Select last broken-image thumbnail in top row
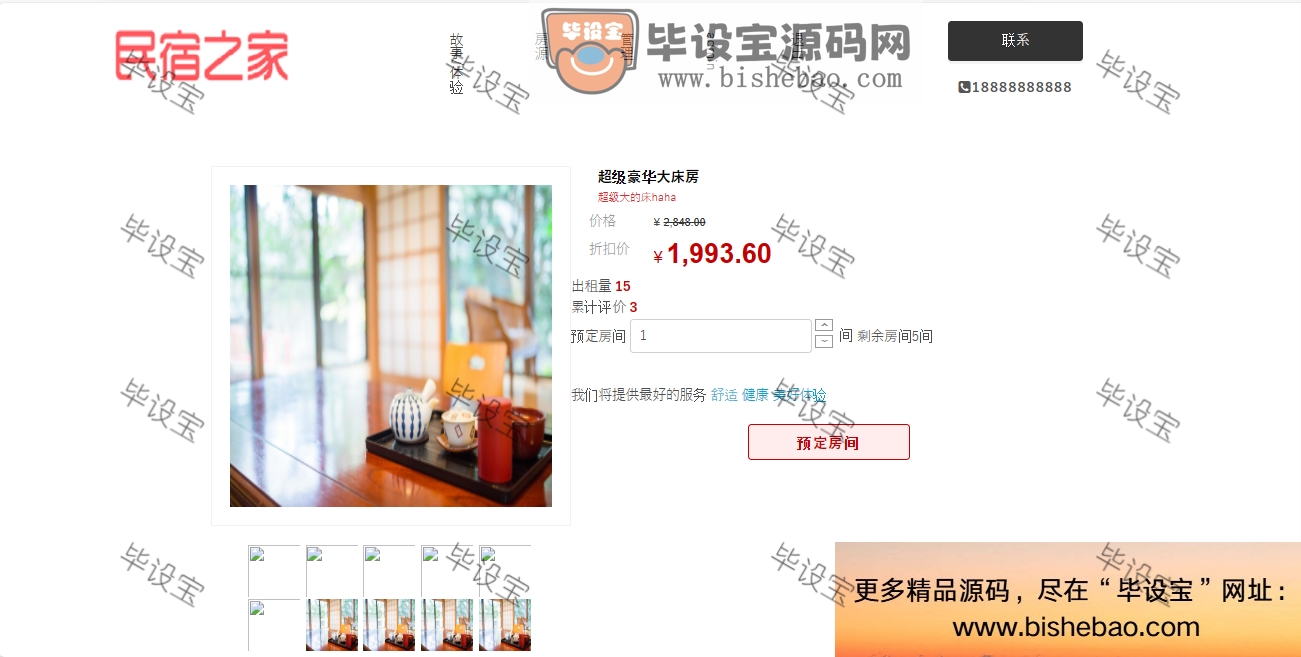This screenshot has height=657, width=1301. (x=505, y=571)
